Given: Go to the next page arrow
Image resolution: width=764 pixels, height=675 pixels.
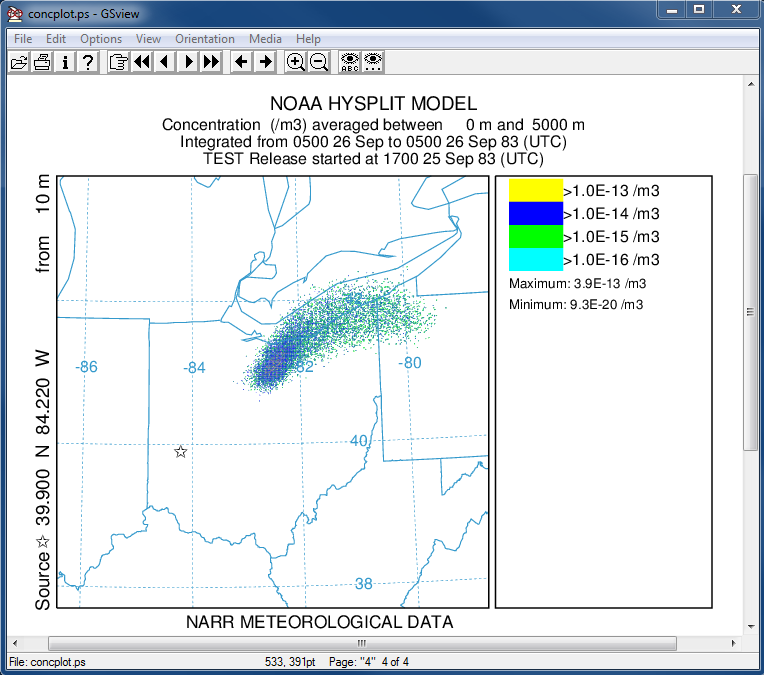Looking at the screenshot, I should click(x=188, y=62).
